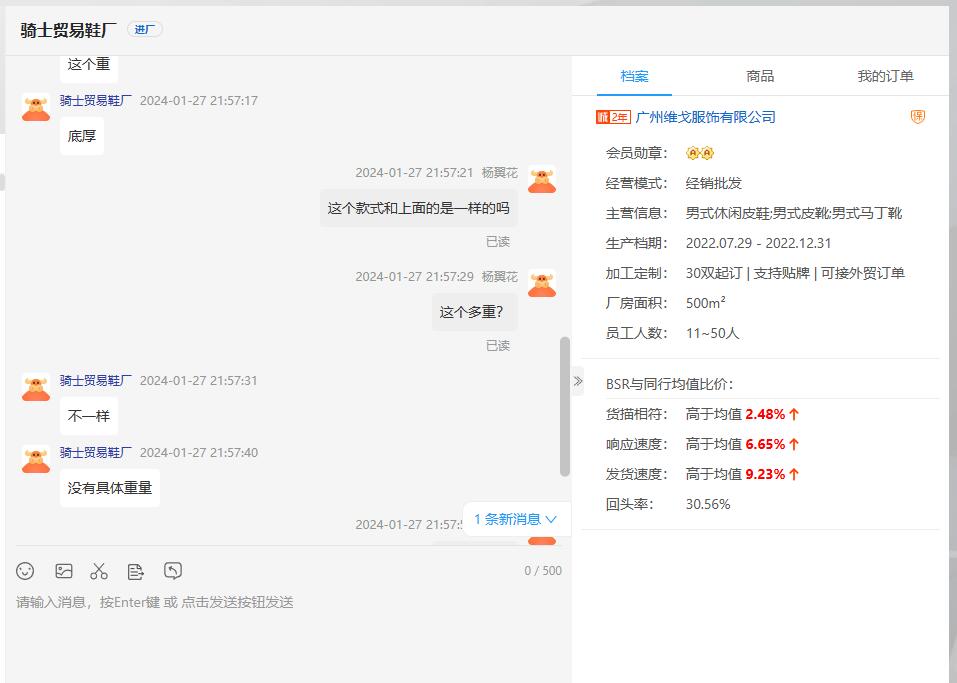Click the chat scrollbar thumb
This screenshot has width=957, height=683.
[x=565, y=407]
